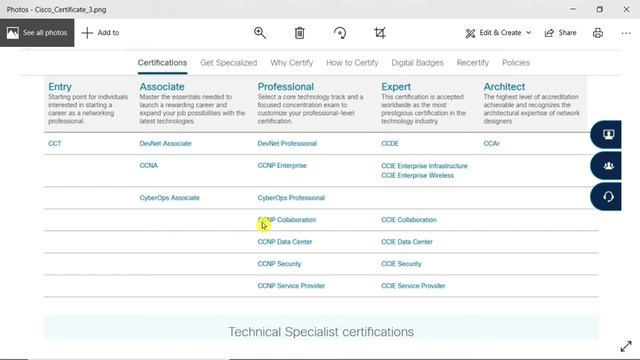Open the DevNet Professional link
This screenshot has height=360, width=640.
(287, 143)
